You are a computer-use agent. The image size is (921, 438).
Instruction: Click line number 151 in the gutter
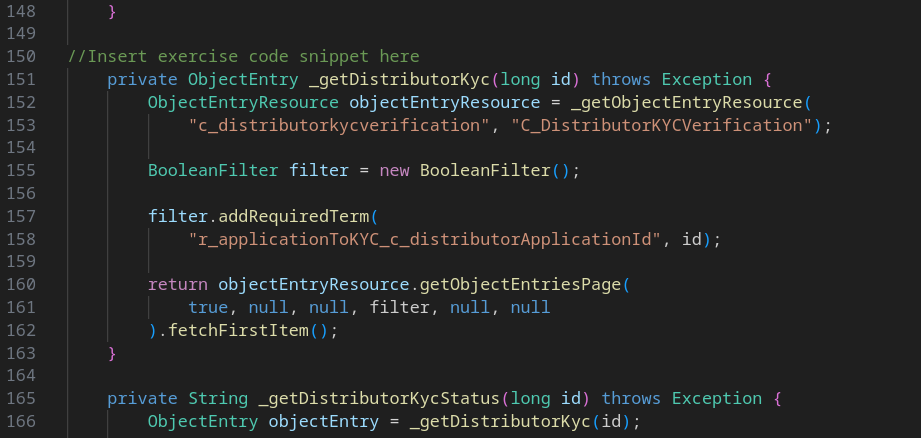21,79
